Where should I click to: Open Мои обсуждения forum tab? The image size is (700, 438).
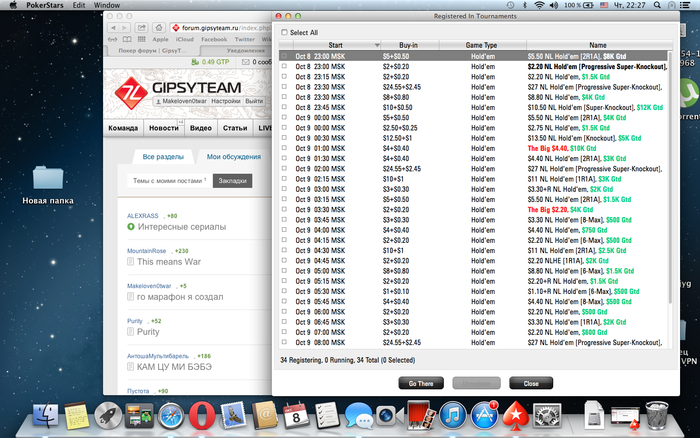pyautogui.click(x=233, y=157)
